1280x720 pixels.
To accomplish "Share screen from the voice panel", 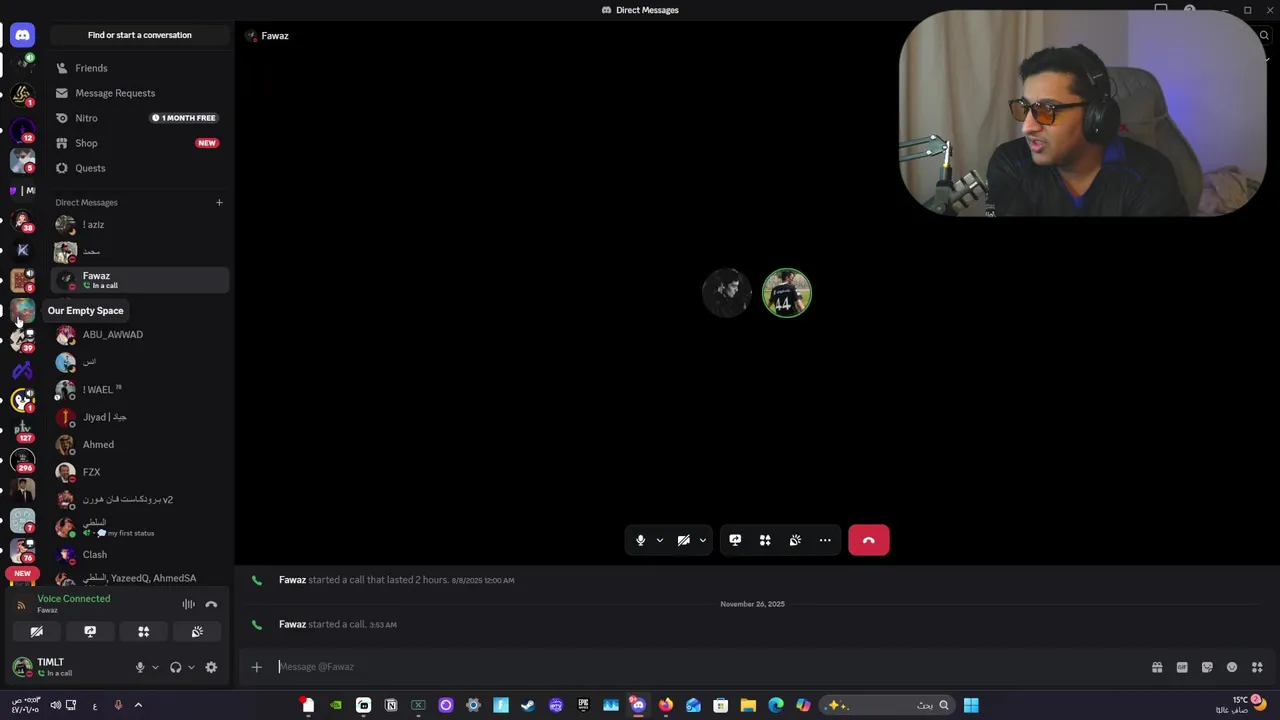I will point(90,631).
